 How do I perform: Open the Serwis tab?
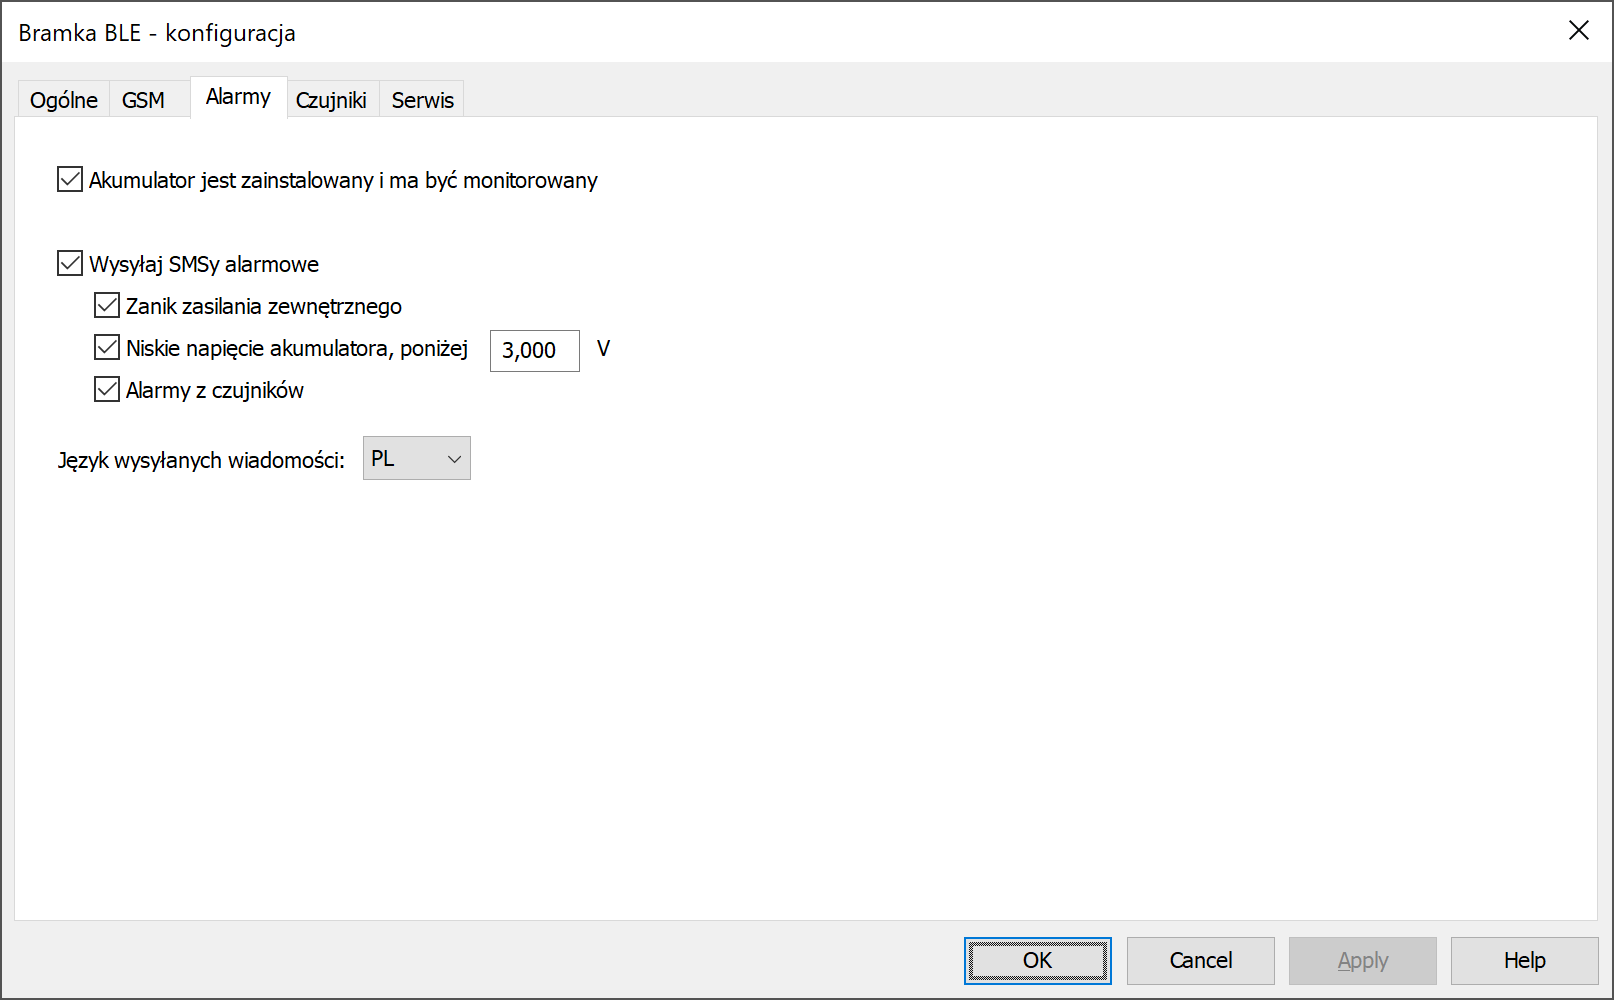(x=422, y=100)
